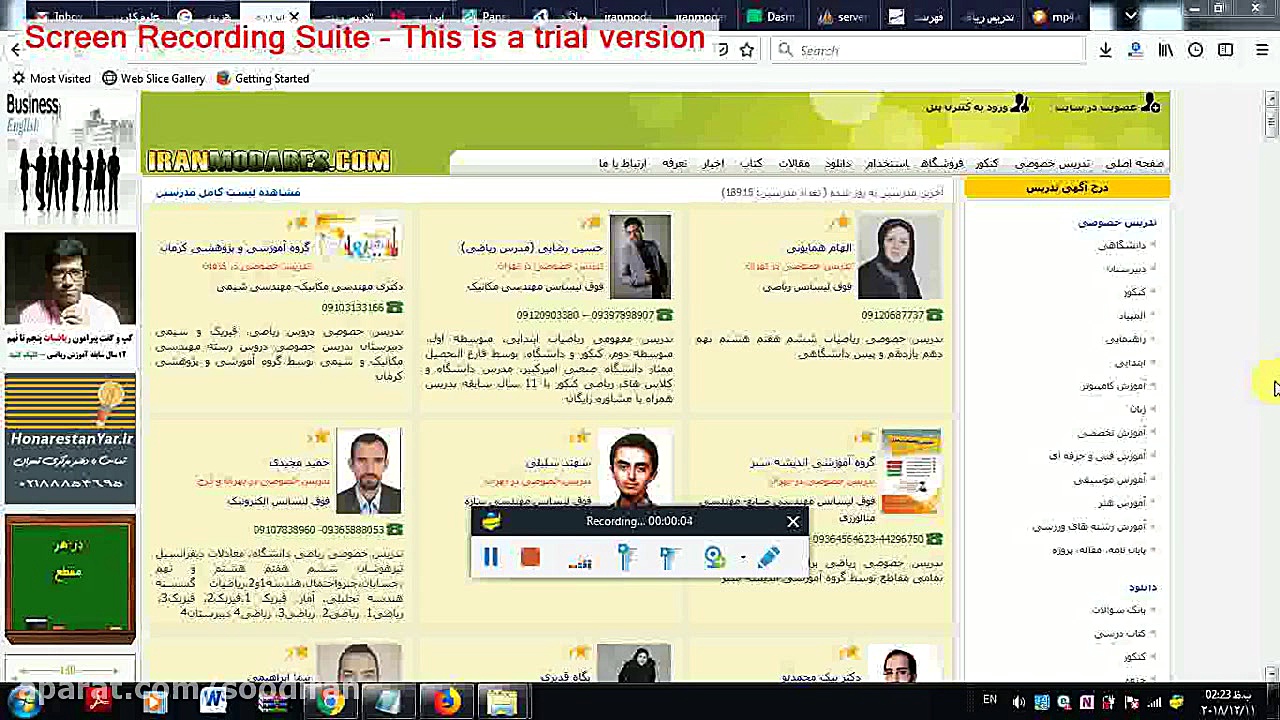Open the تعرفه navigation menu item

(x=675, y=163)
